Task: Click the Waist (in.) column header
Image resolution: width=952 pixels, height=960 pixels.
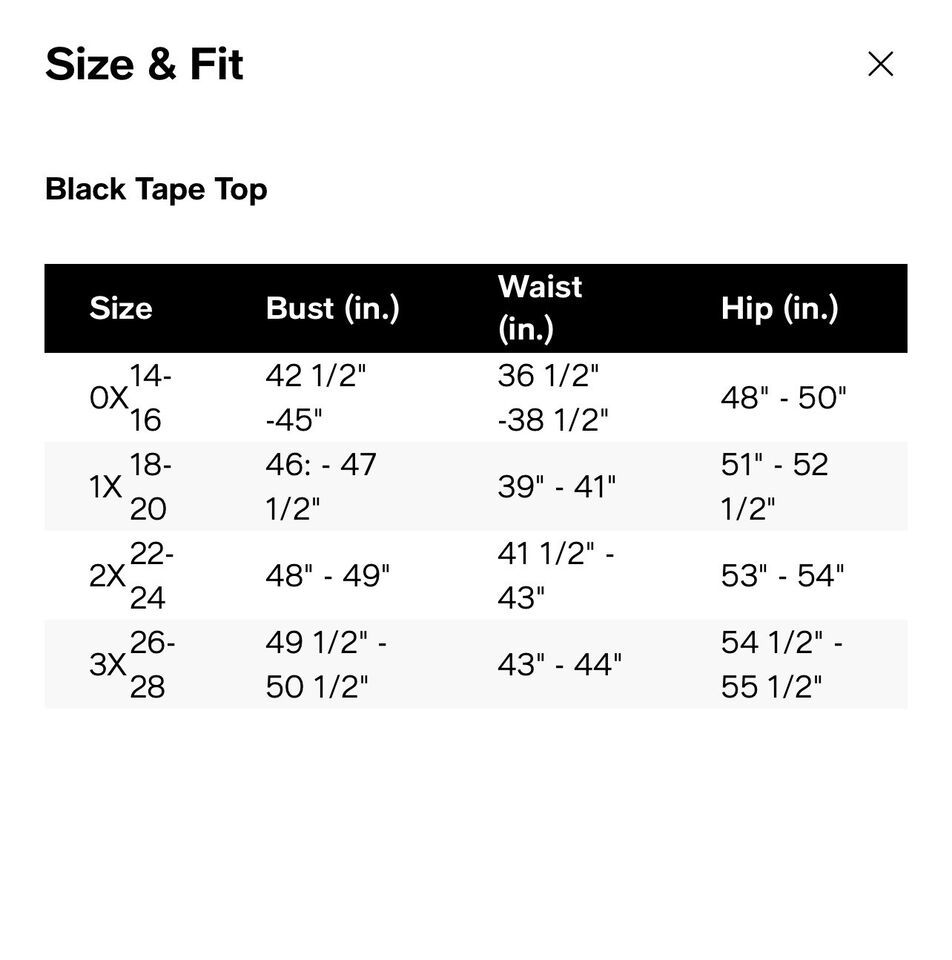Action: coord(540,308)
